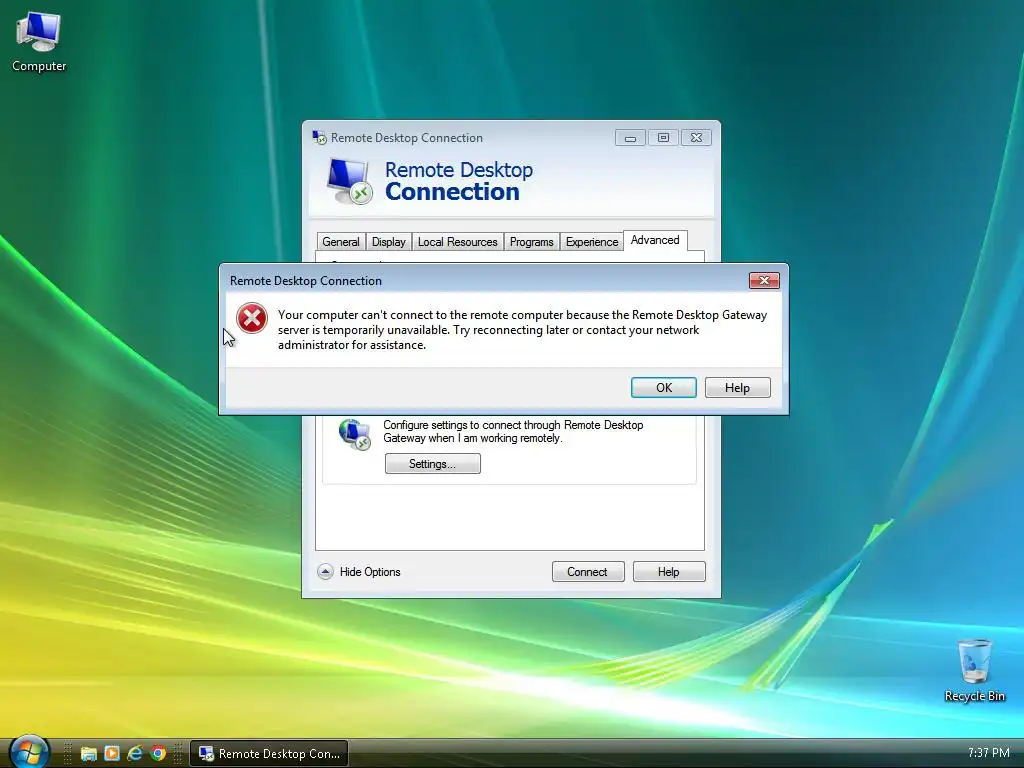This screenshot has width=1024, height=768.
Task: Open the Experience tab
Action: (x=592, y=242)
